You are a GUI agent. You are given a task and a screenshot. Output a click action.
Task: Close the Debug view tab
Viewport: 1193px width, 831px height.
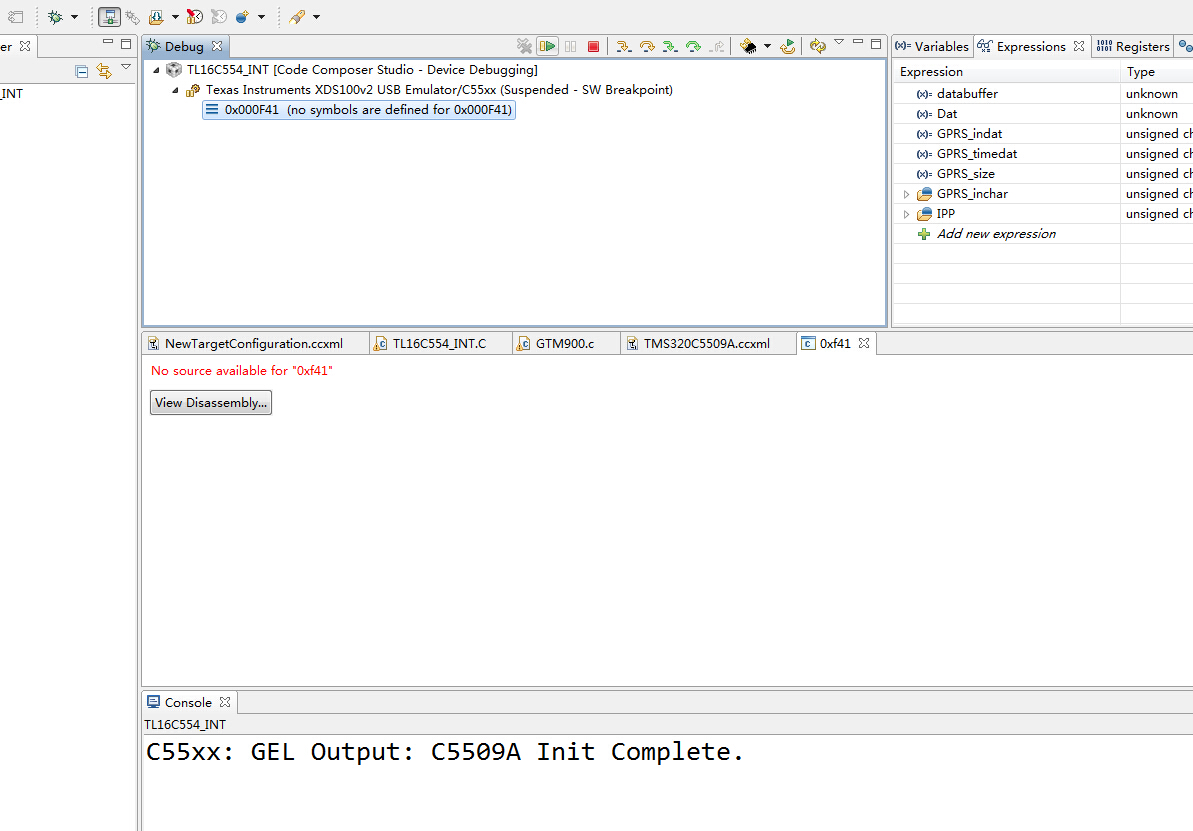pyautogui.click(x=217, y=46)
